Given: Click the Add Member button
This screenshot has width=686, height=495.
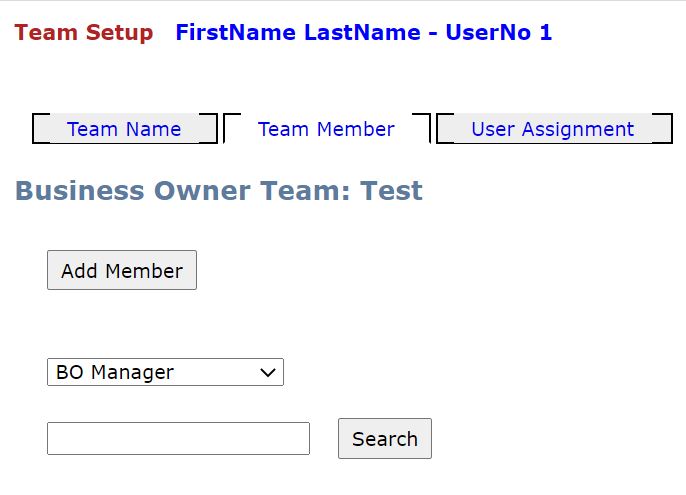Looking at the screenshot, I should coord(122,270).
